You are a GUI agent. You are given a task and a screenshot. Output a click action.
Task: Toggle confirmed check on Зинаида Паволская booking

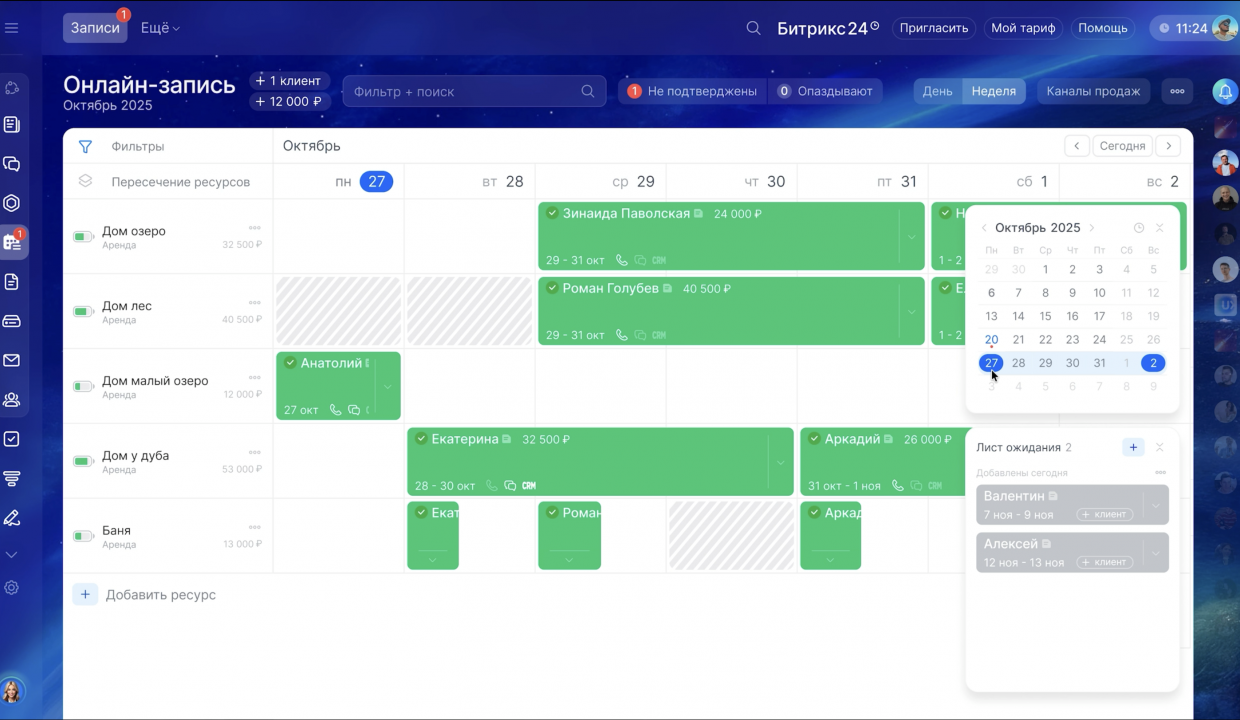[552, 213]
